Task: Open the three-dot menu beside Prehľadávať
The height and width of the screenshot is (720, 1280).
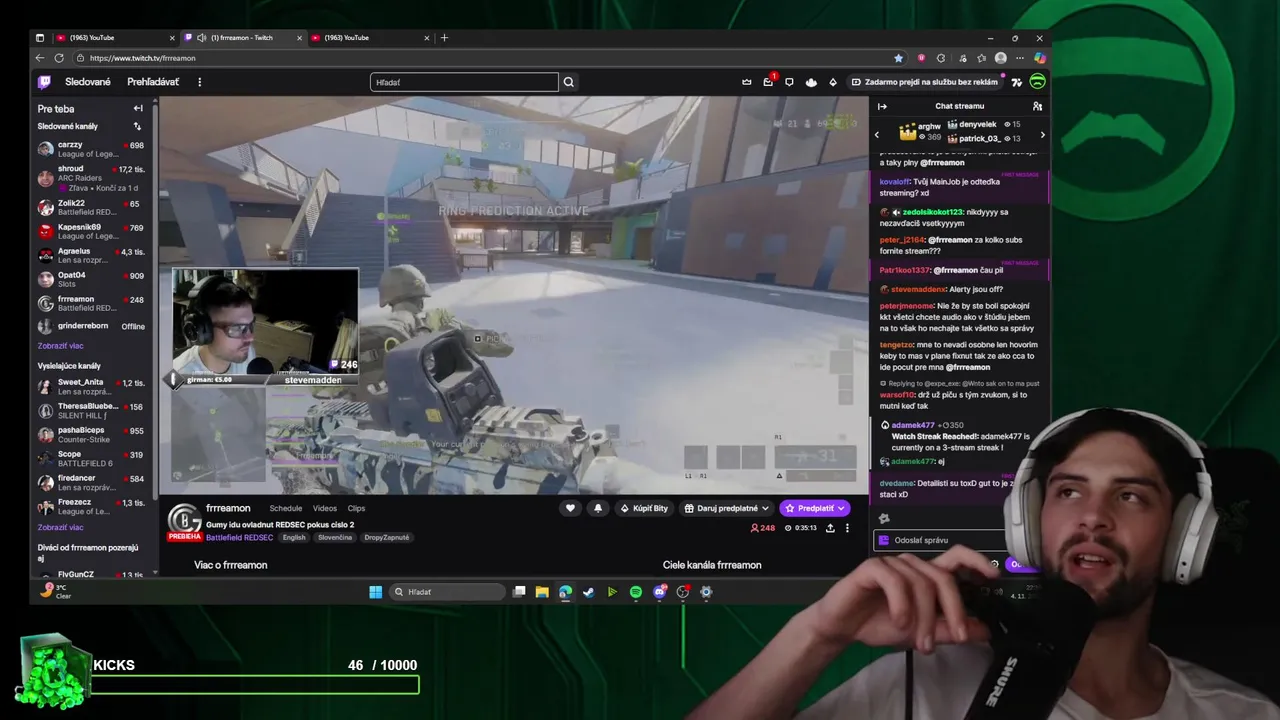Action: tap(199, 82)
